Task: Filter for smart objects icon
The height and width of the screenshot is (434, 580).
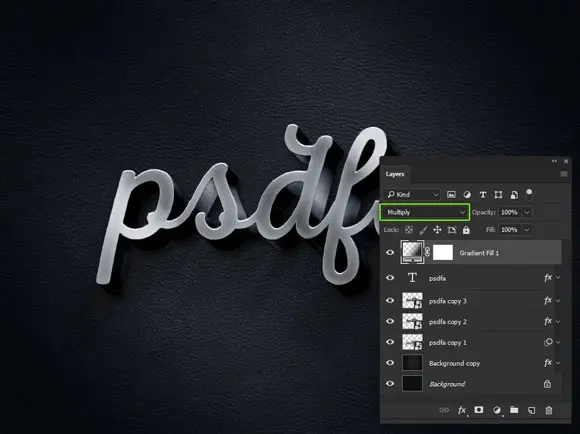Action: pos(514,195)
